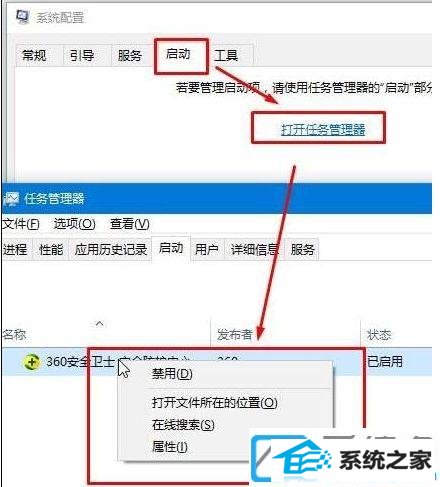Image resolution: width=440 pixels, height=487 pixels.
Task: Open the 选项(O) menu
Action: coord(74,224)
